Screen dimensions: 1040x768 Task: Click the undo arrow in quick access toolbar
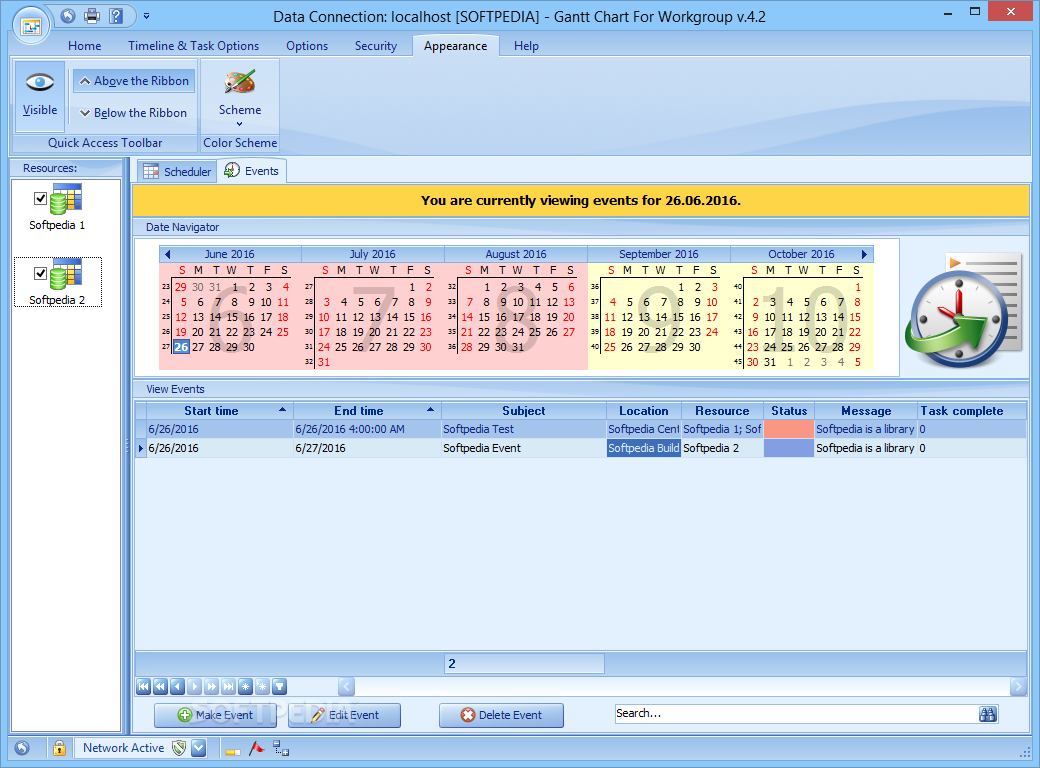(68, 16)
